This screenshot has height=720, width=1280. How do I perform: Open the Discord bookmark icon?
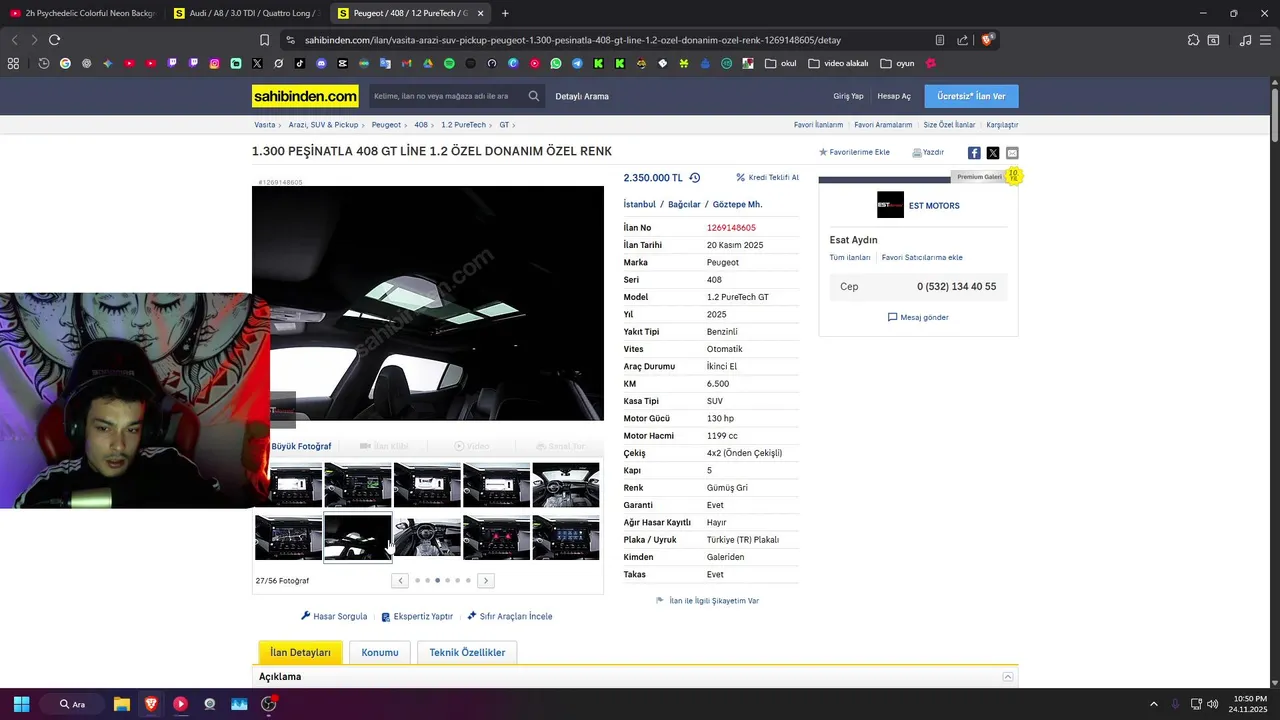(321, 63)
